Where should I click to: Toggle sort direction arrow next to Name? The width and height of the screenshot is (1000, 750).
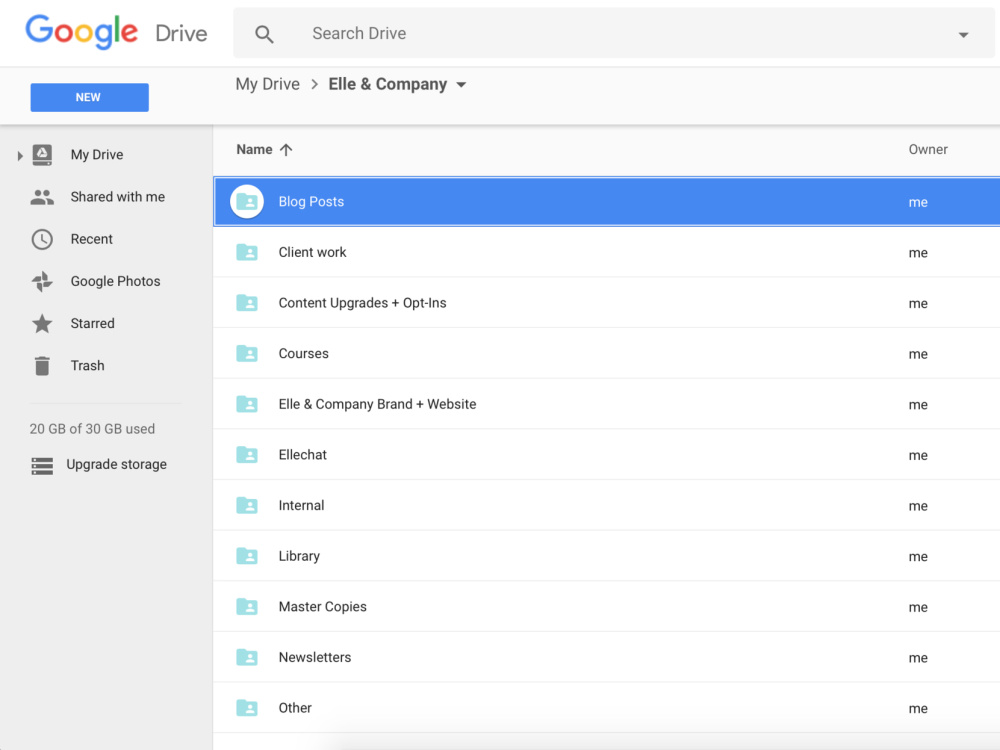click(x=286, y=150)
